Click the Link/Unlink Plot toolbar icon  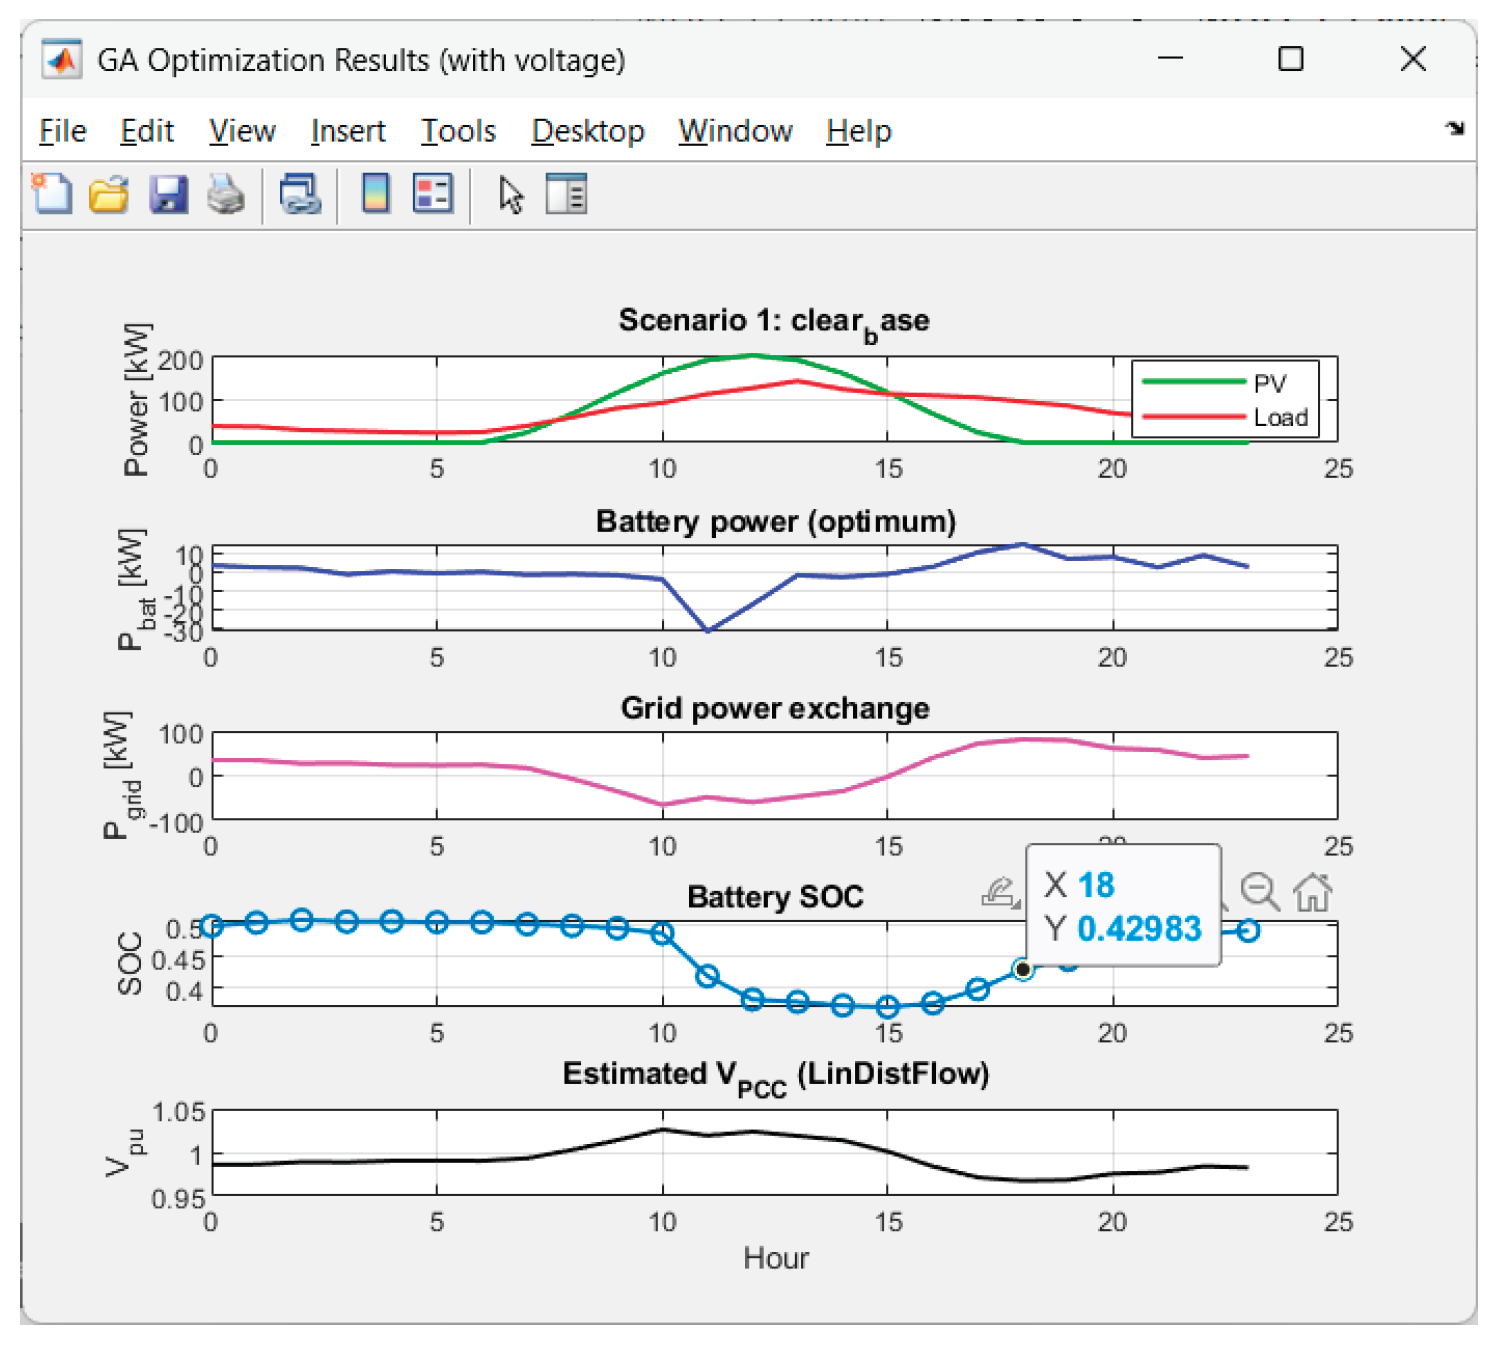coord(300,194)
